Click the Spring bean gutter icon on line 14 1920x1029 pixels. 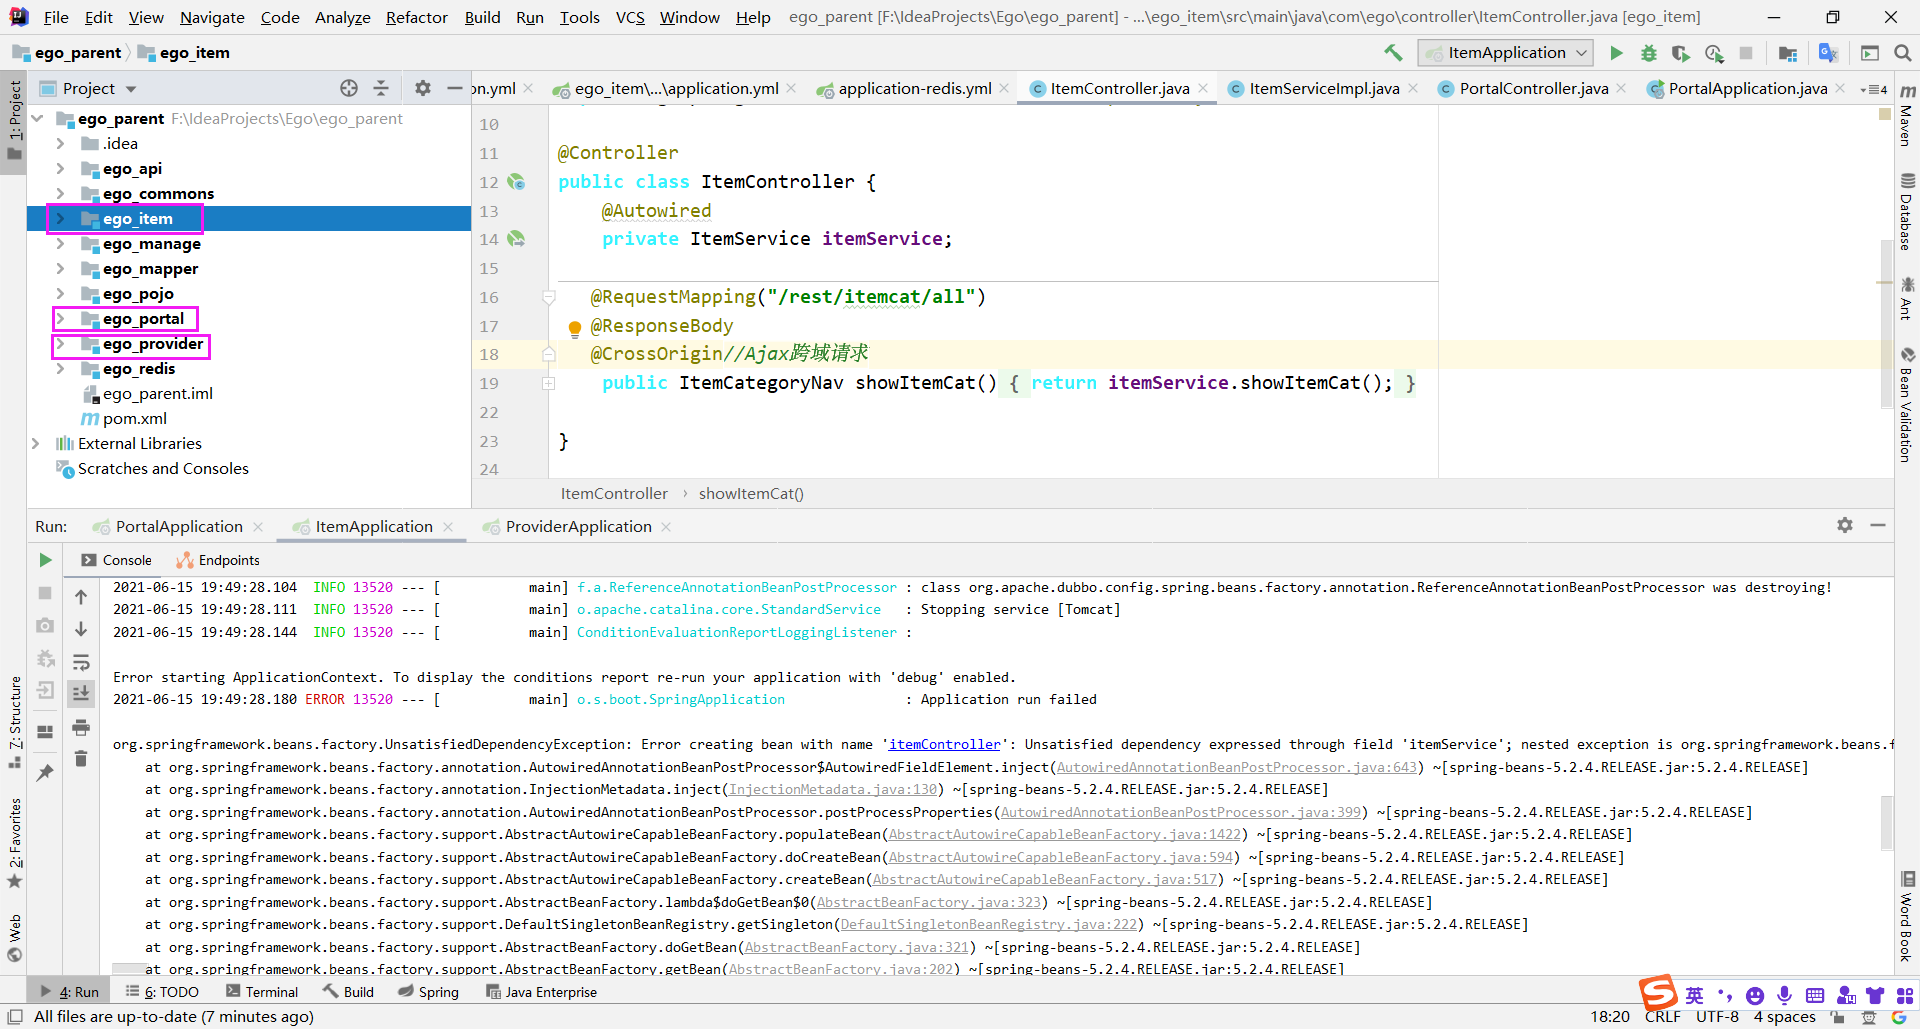click(516, 239)
